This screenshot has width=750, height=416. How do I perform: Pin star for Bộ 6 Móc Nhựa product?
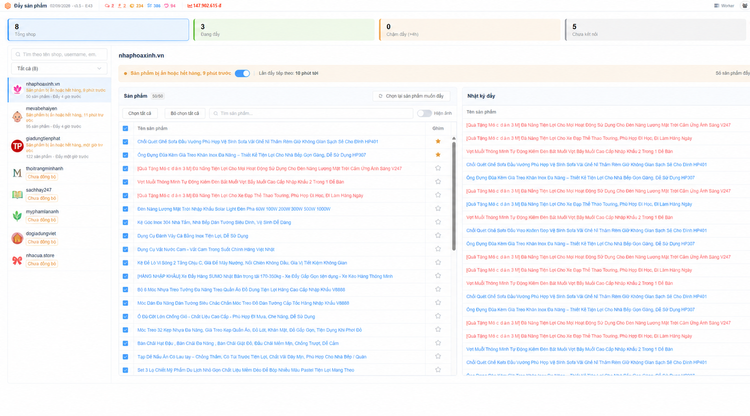click(x=438, y=289)
